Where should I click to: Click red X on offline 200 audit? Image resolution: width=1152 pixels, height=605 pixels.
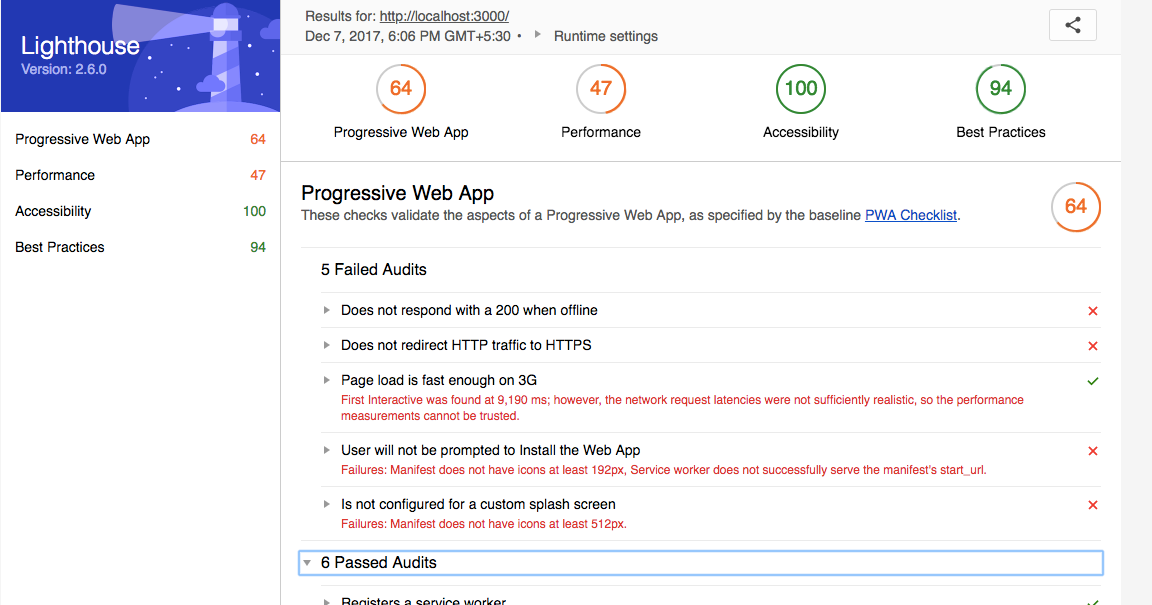[1092, 311]
